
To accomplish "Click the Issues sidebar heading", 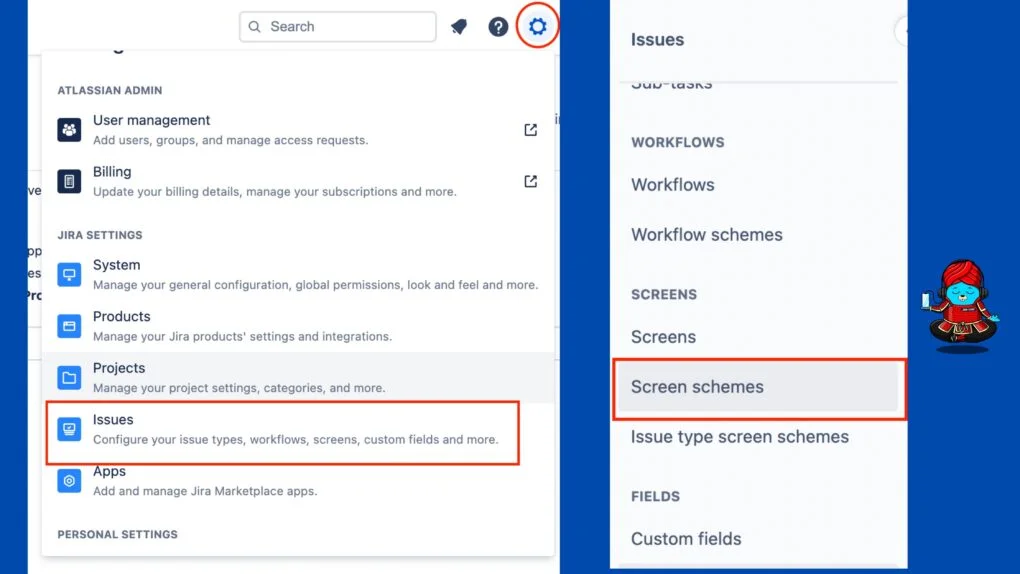I will click(x=657, y=40).
